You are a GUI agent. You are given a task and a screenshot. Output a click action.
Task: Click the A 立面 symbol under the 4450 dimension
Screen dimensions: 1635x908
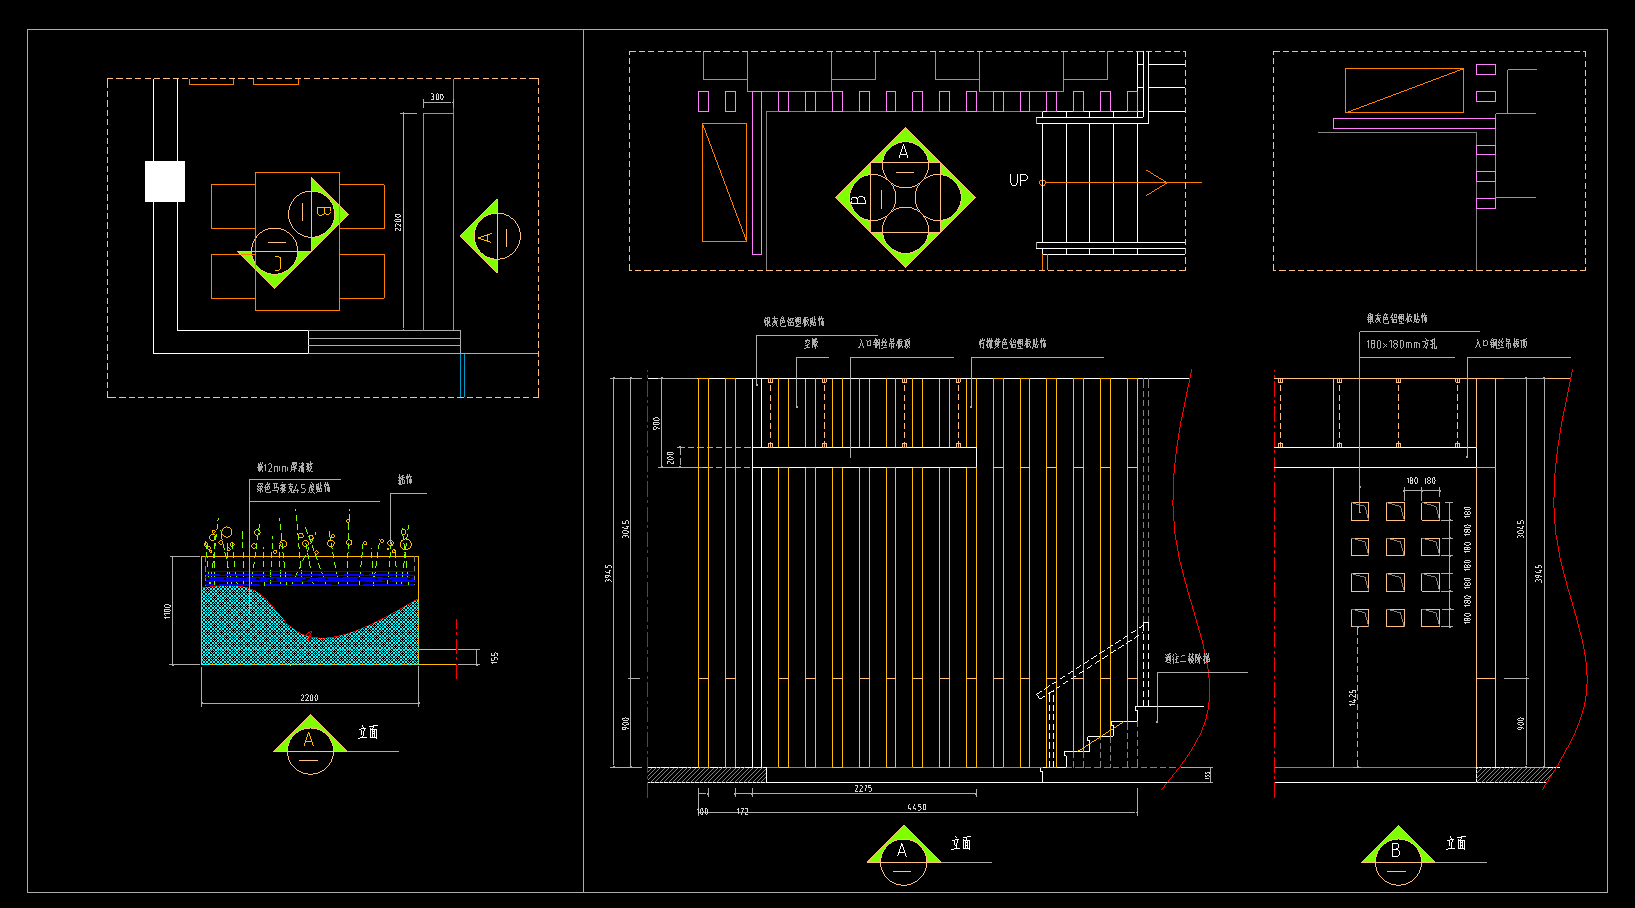903,855
